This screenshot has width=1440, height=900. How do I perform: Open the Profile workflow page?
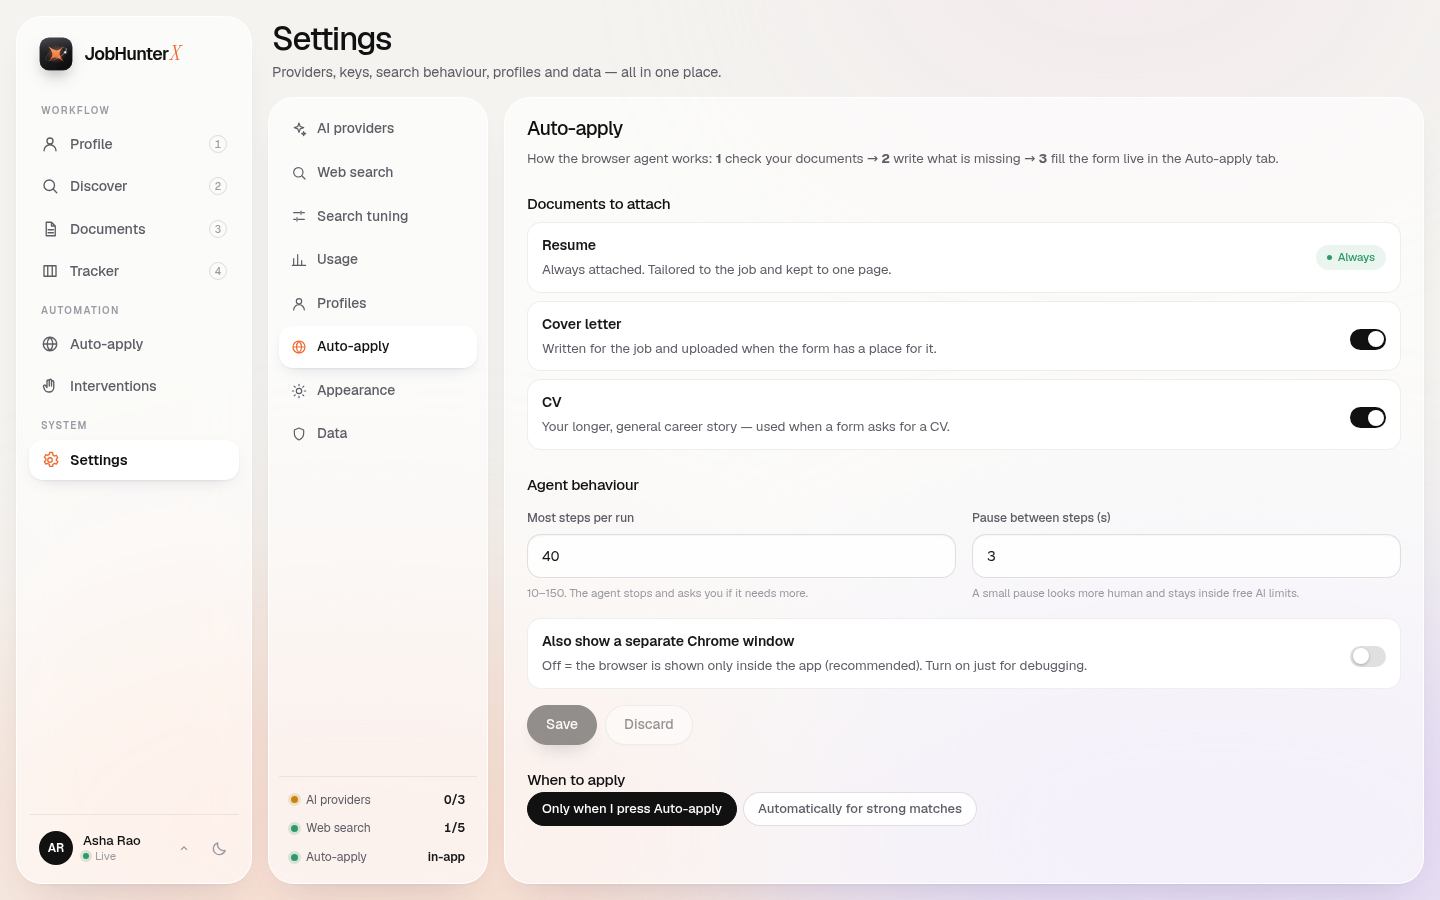[x=134, y=144]
